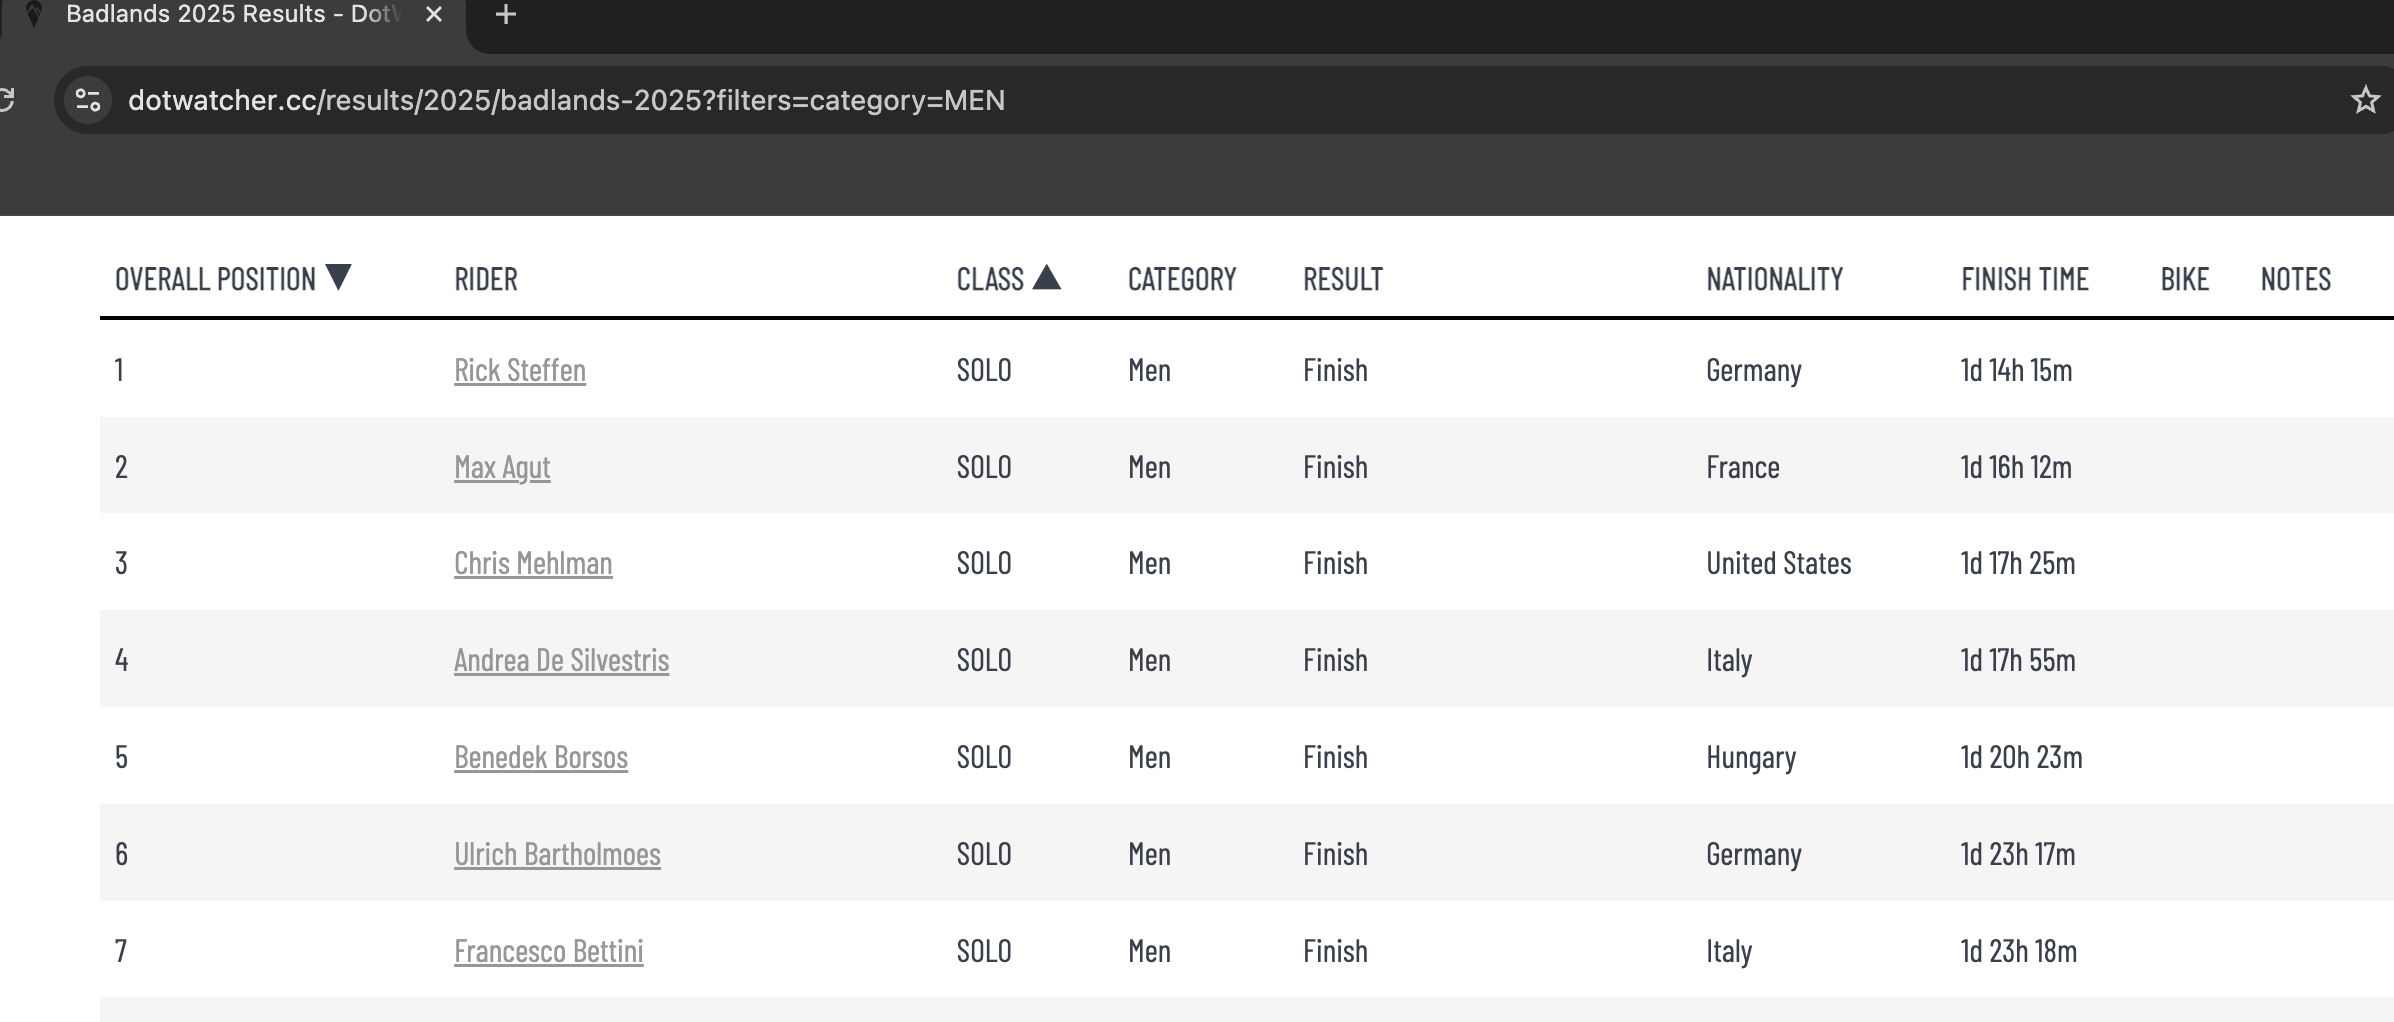This screenshot has width=2394, height=1022.
Task: Click the reload page icon
Action: (6, 100)
